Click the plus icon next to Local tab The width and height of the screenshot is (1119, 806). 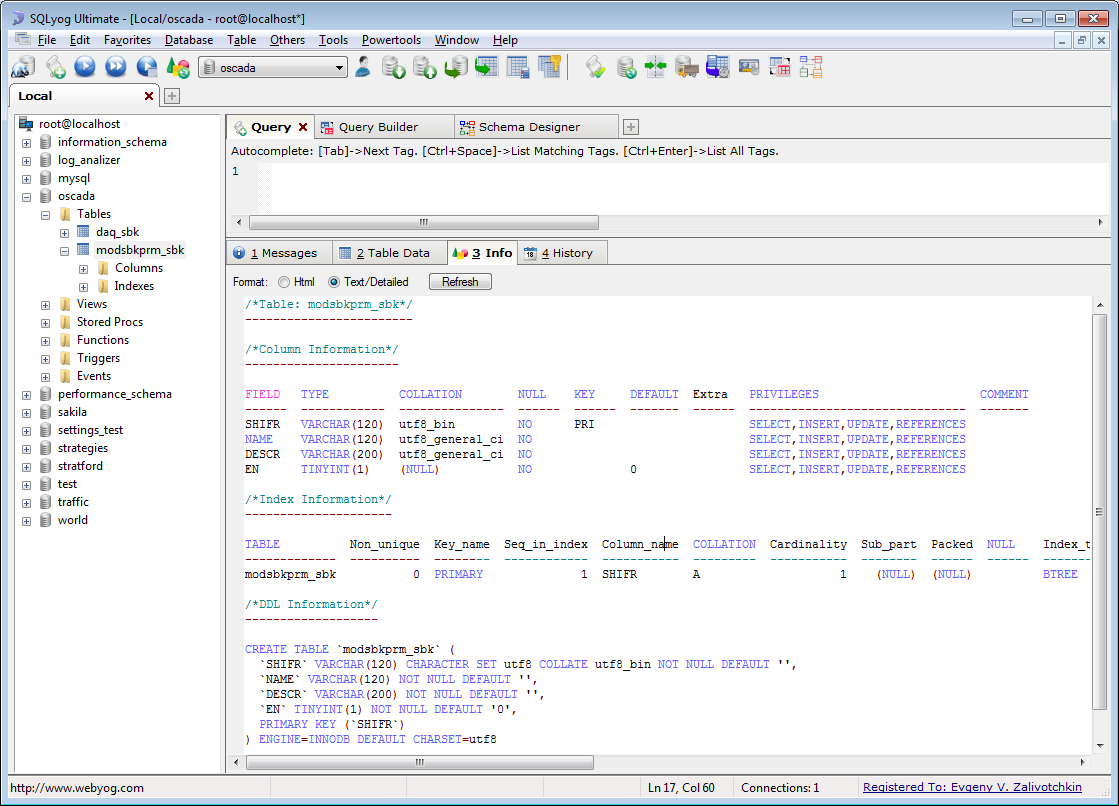pos(172,96)
